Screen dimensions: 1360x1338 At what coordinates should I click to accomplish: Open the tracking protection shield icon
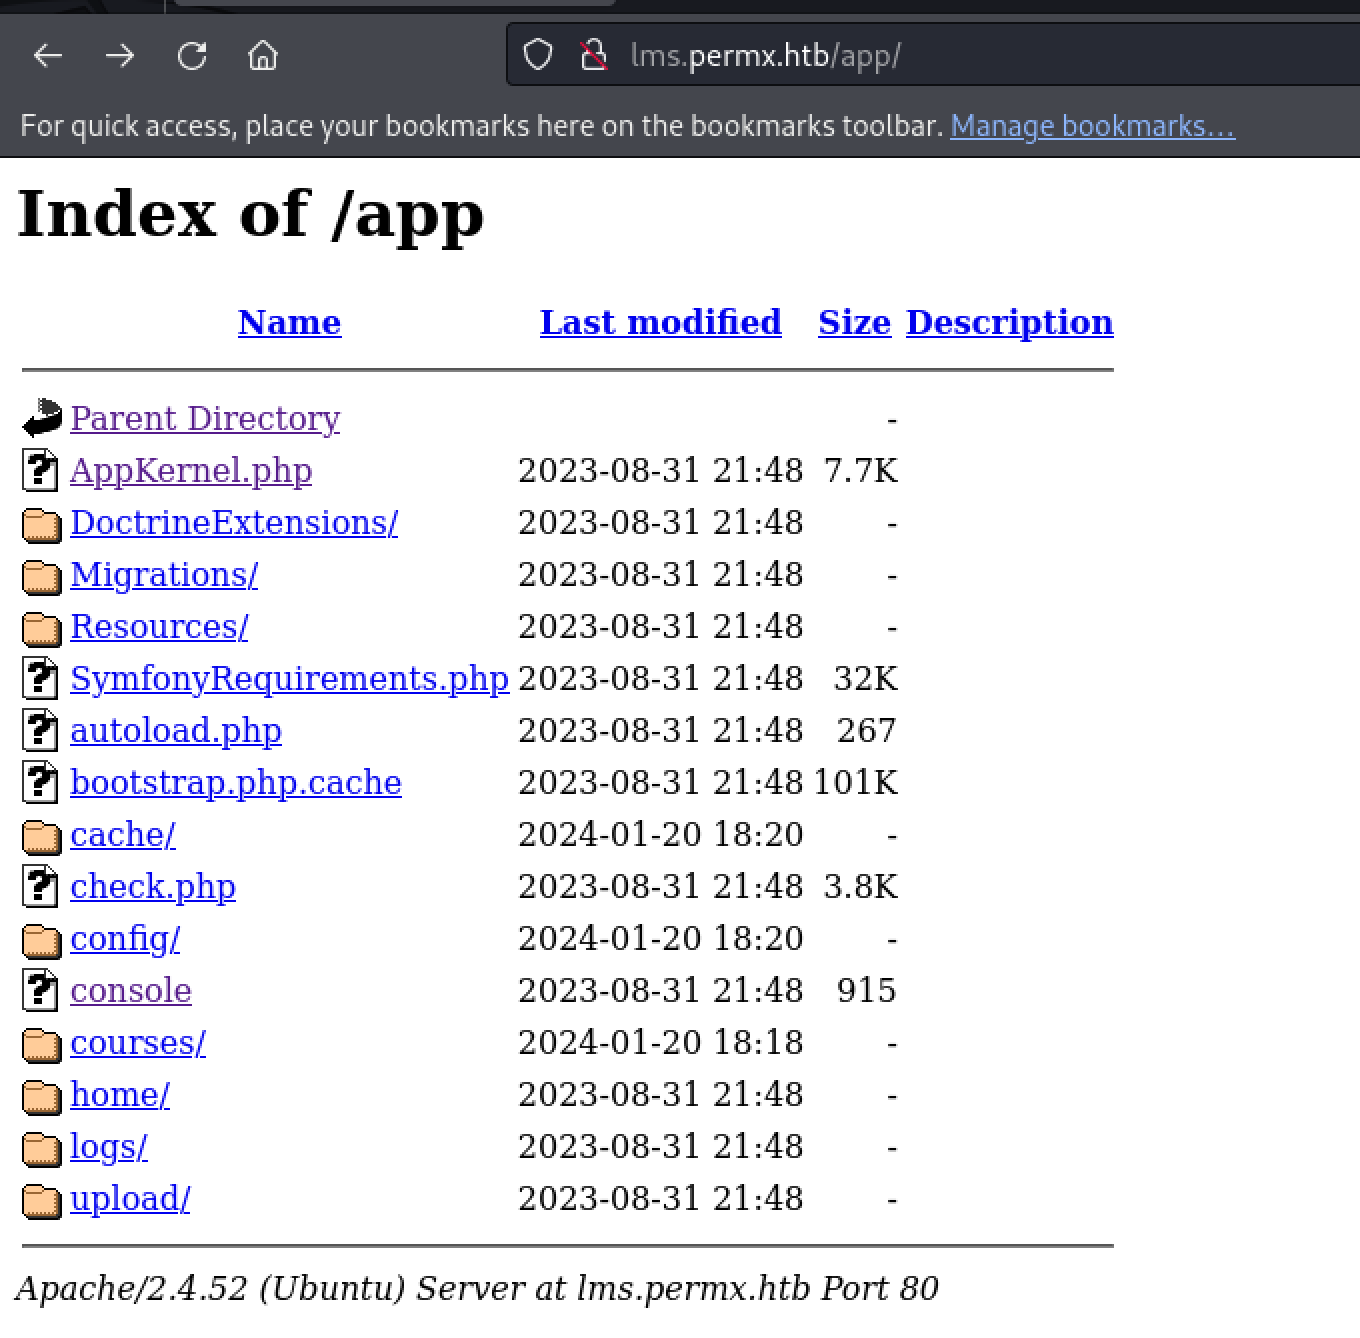[538, 56]
